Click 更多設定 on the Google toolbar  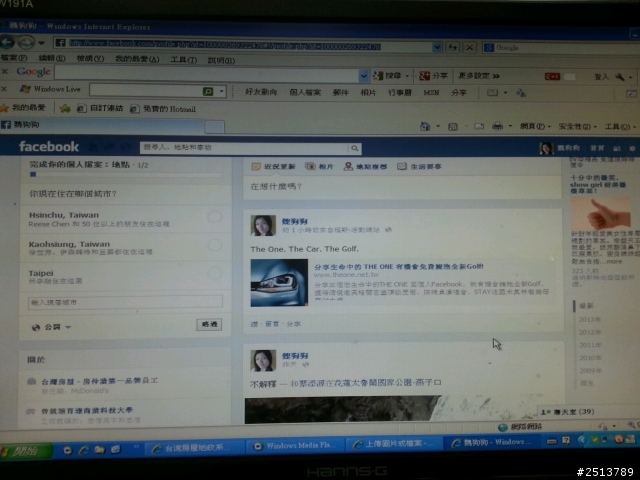click(x=478, y=76)
